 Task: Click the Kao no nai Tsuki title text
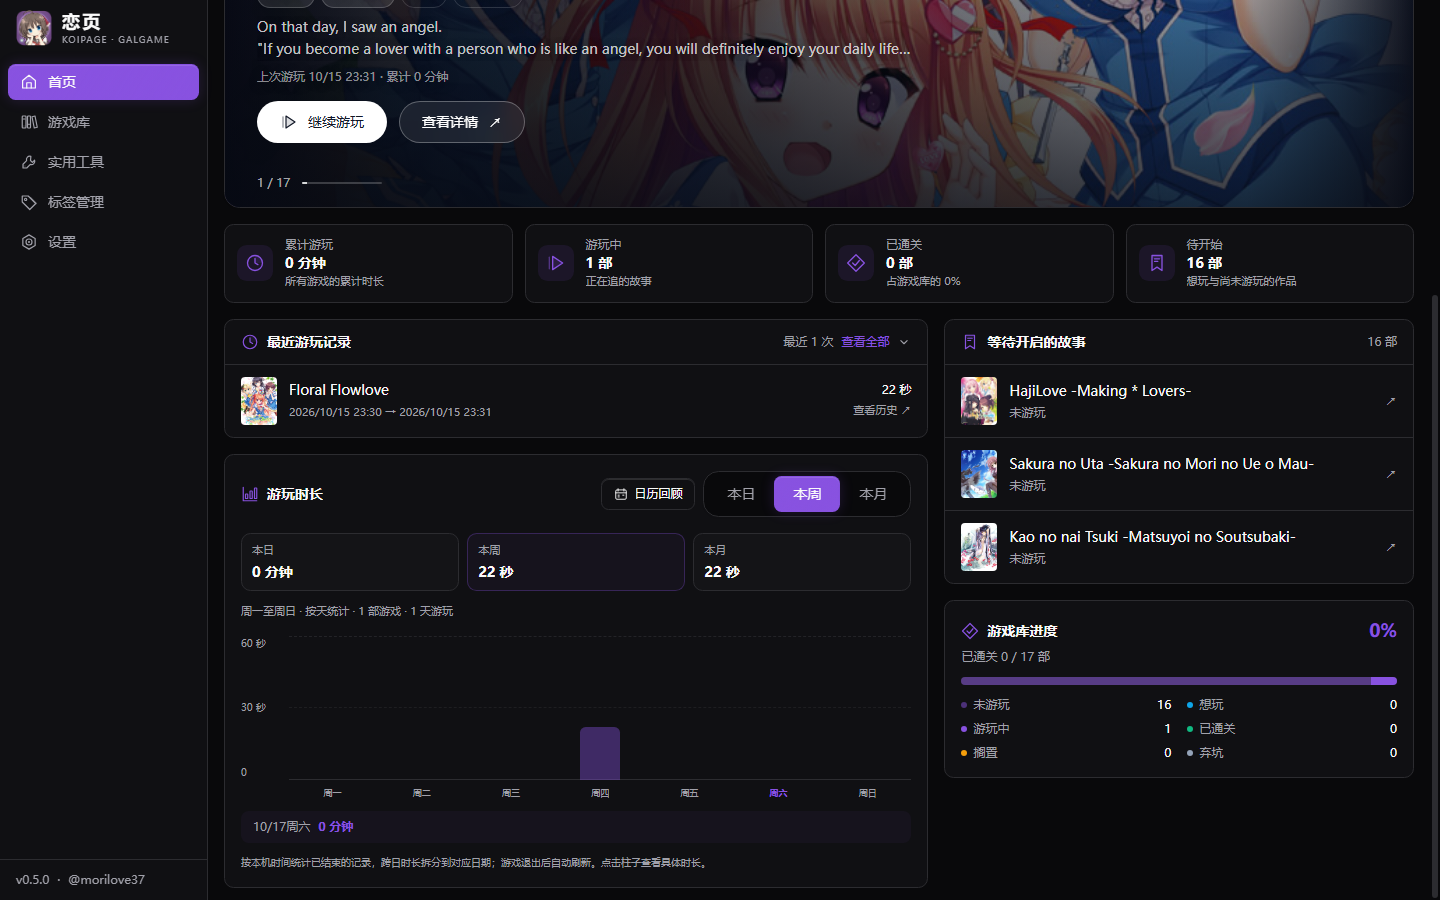(x=1152, y=537)
